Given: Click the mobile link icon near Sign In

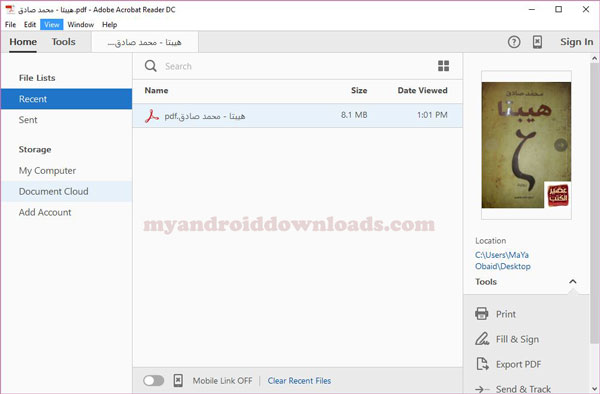Looking at the screenshot, I should point(537,42).
